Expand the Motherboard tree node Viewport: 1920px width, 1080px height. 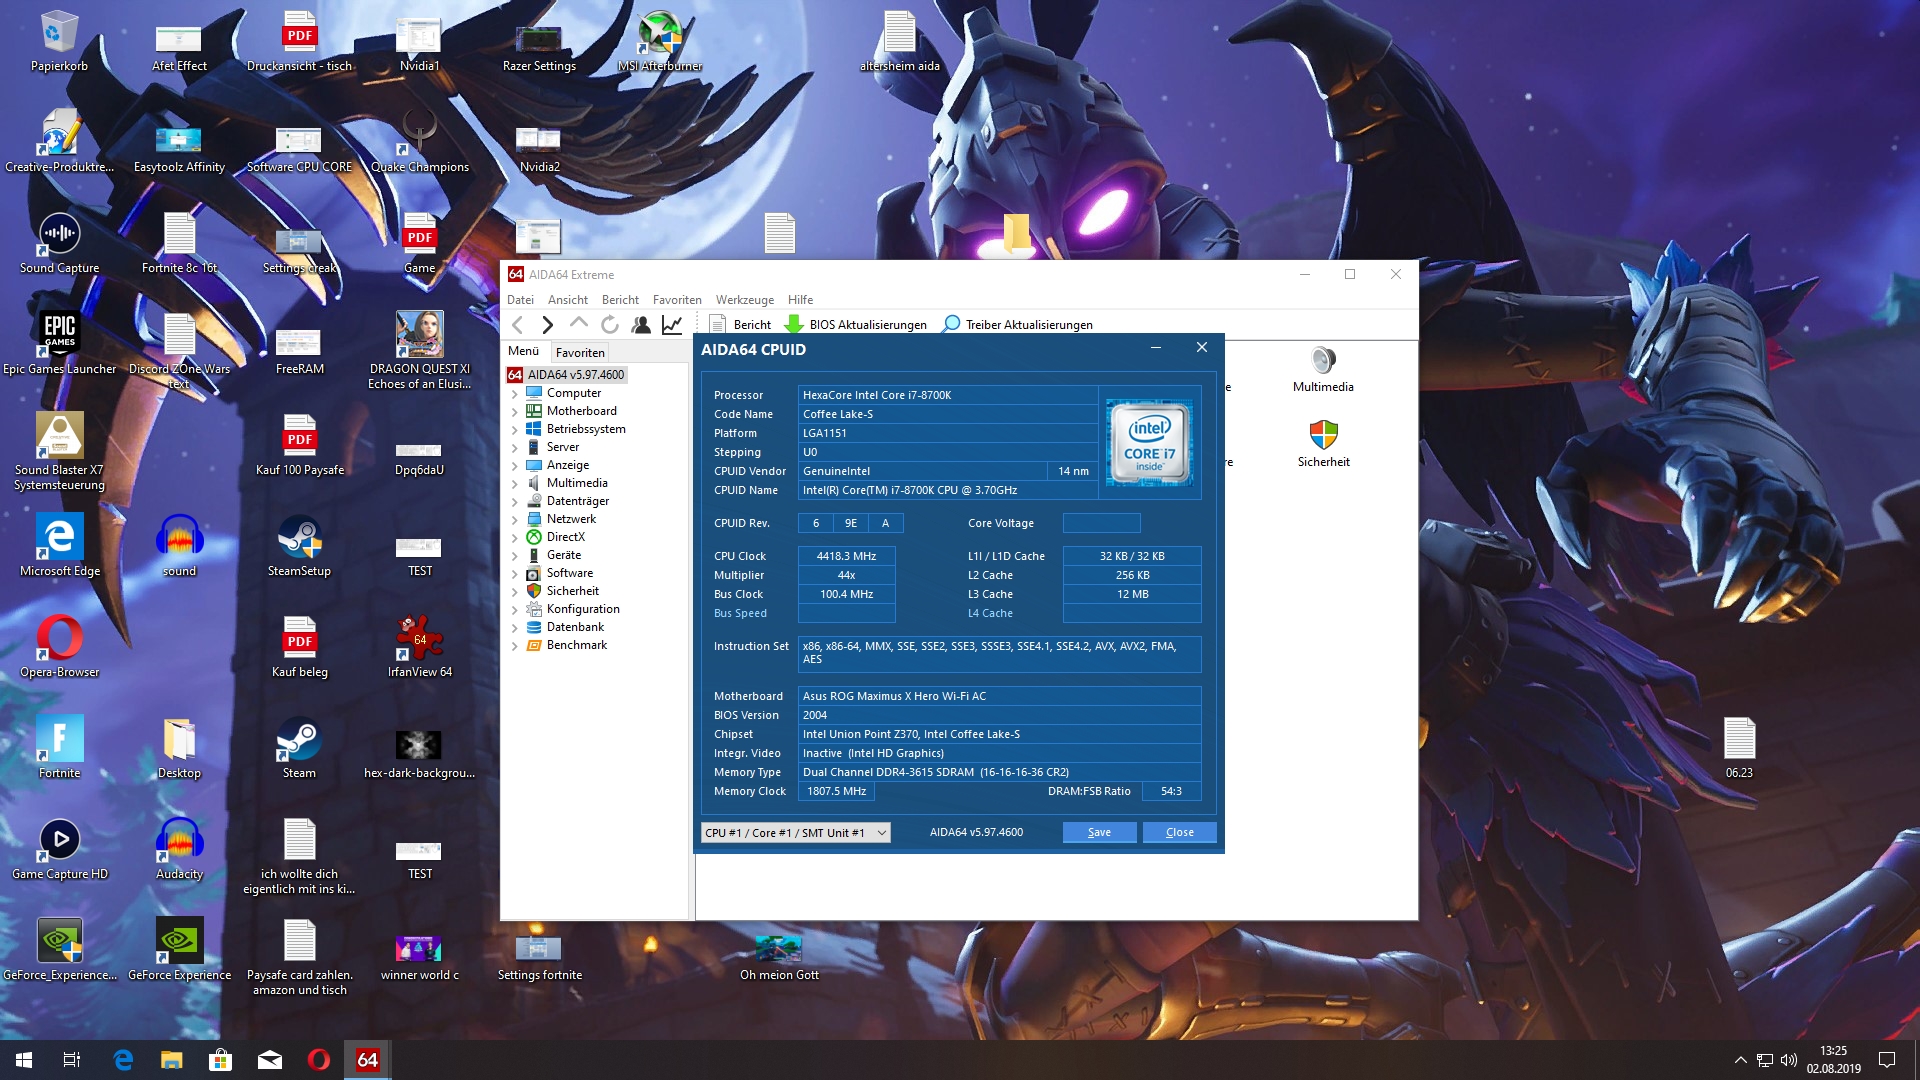point(515,412)
